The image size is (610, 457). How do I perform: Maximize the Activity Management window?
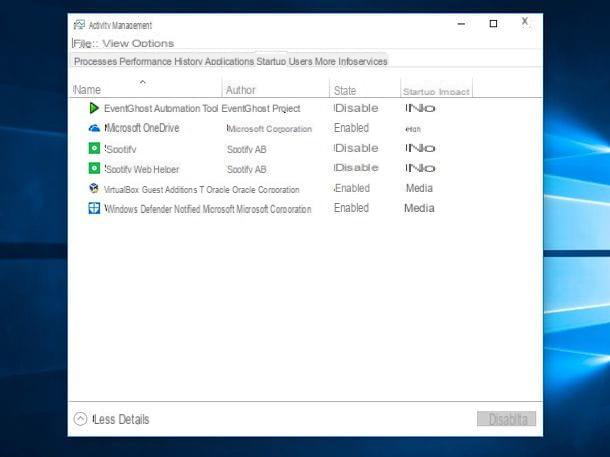pos(493,24)
